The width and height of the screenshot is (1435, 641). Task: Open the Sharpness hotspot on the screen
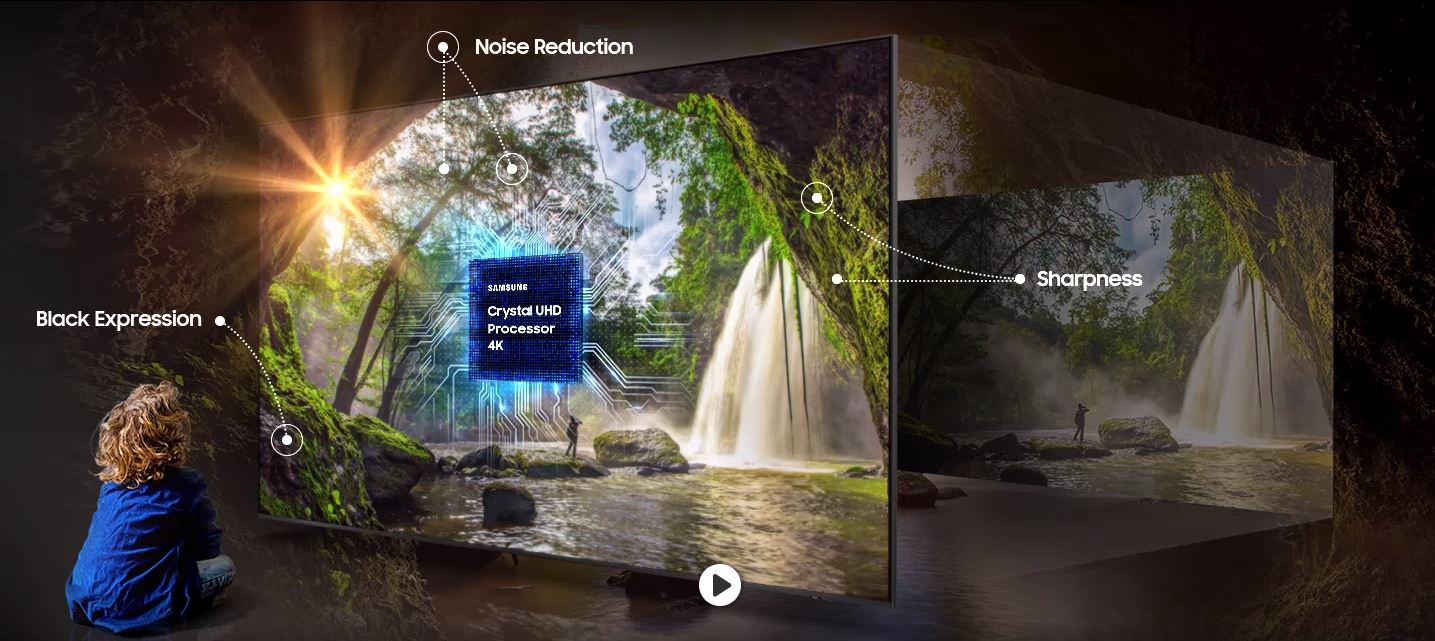(x=818, y=198)
